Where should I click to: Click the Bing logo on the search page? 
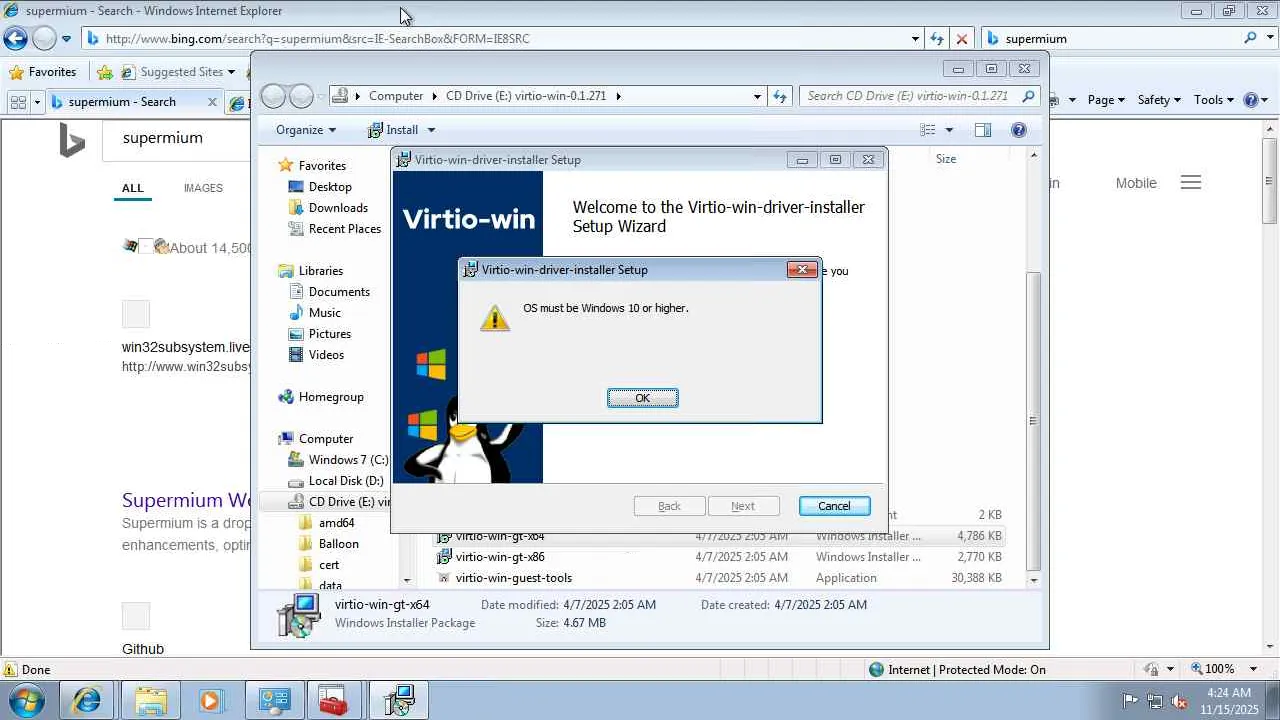pos(72,141)
